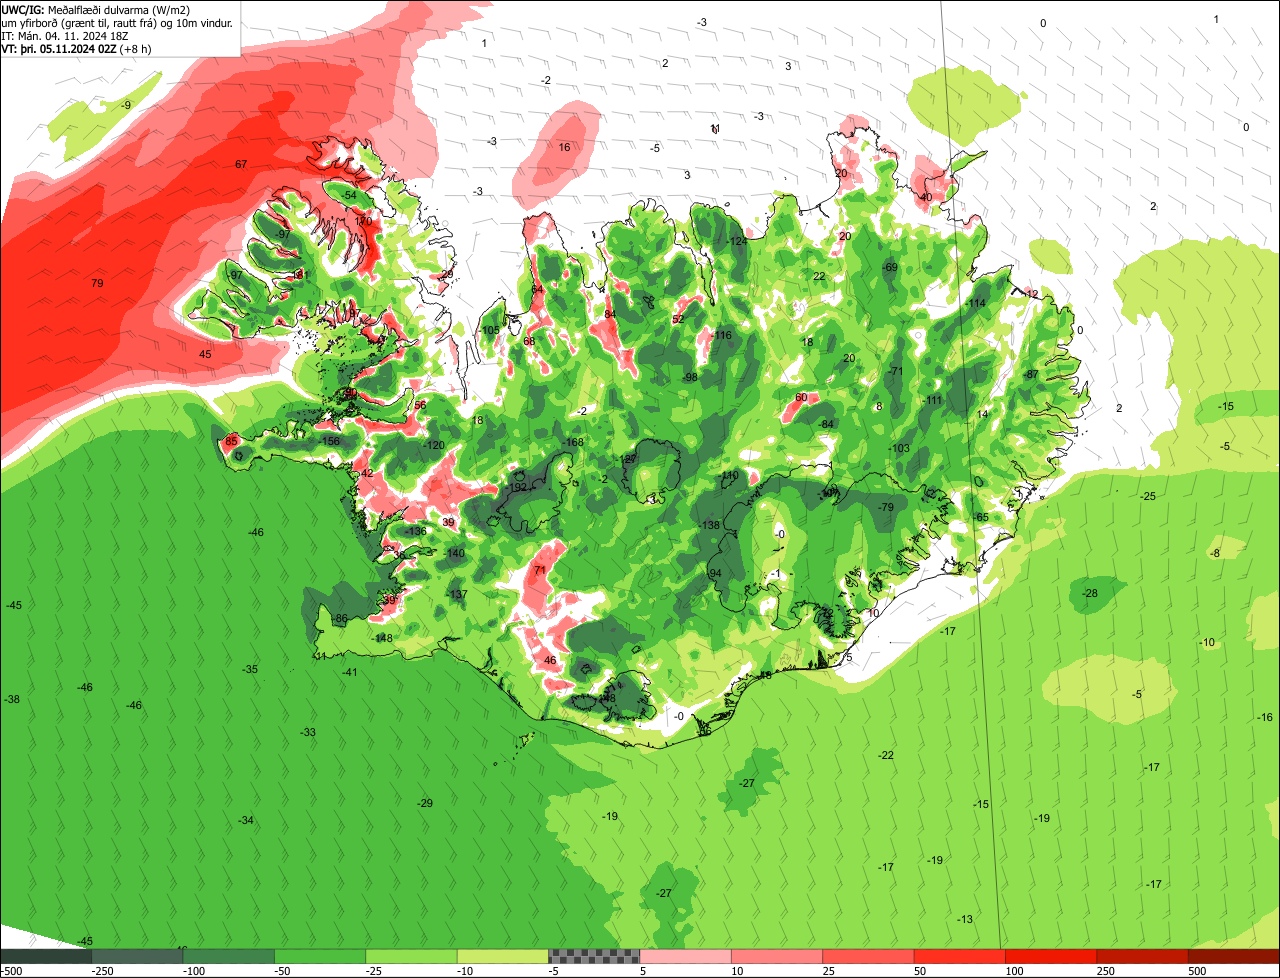Pick the legend swatch between 5 and 10
This screenshot has width=1280, height=978.
tap(685, 956)
